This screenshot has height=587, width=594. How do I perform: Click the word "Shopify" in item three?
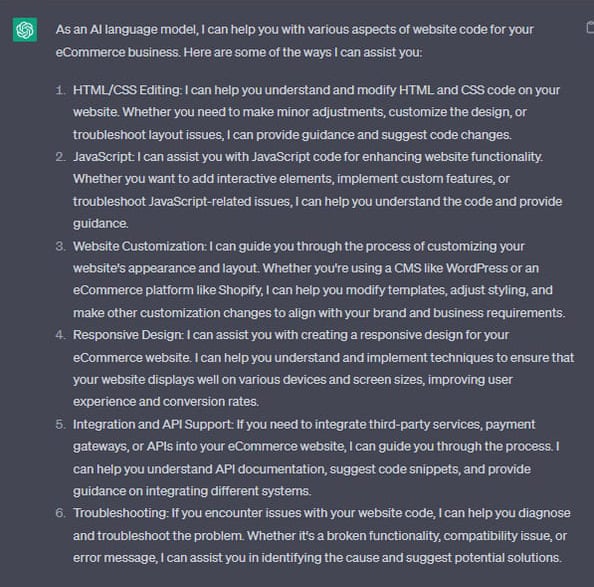(x=240, y=290)
